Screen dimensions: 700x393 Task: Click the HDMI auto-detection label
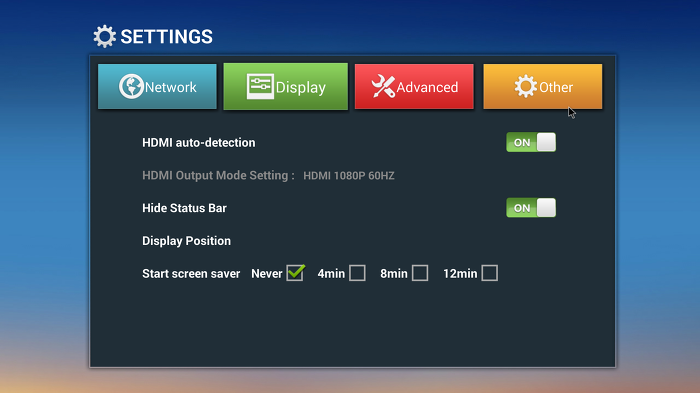click(199, 142)
